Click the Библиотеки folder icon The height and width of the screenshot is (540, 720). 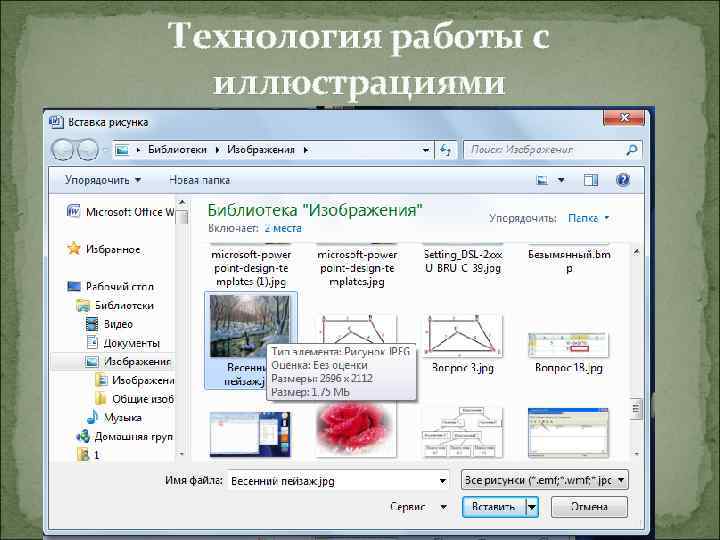(83, 305)
